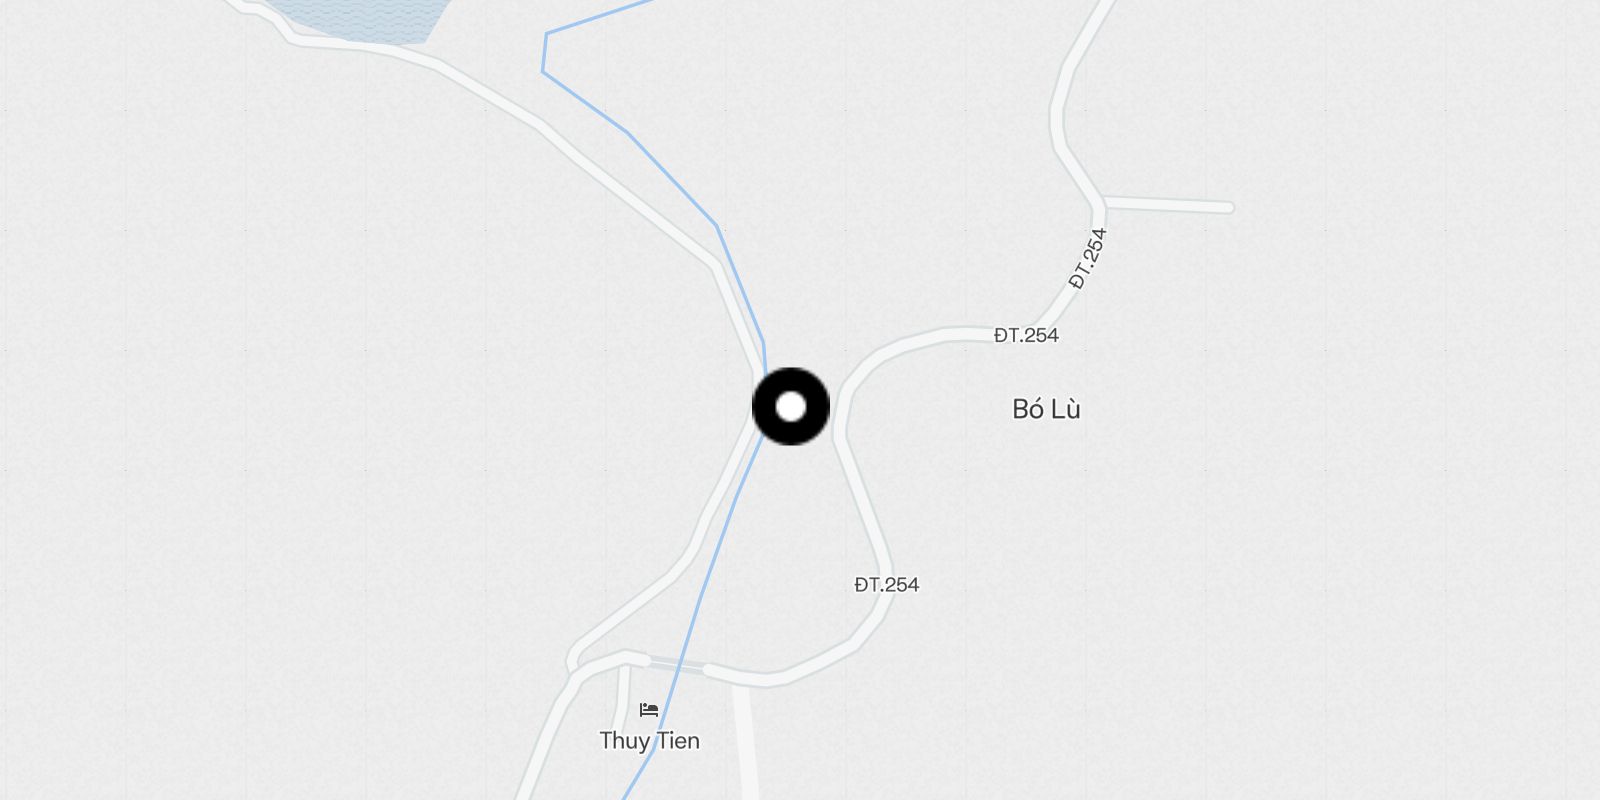Viewport: 1600px width, 800px height.
Task: Click the ĐT.254 road at the top-right edge
Action: [x=1100, y=12]
